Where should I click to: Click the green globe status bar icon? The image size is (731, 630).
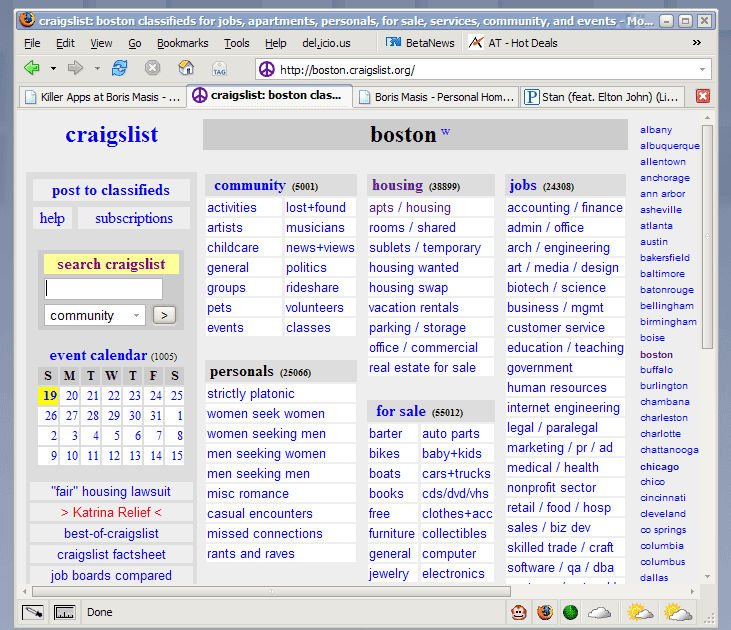click(x=570, y=612)
